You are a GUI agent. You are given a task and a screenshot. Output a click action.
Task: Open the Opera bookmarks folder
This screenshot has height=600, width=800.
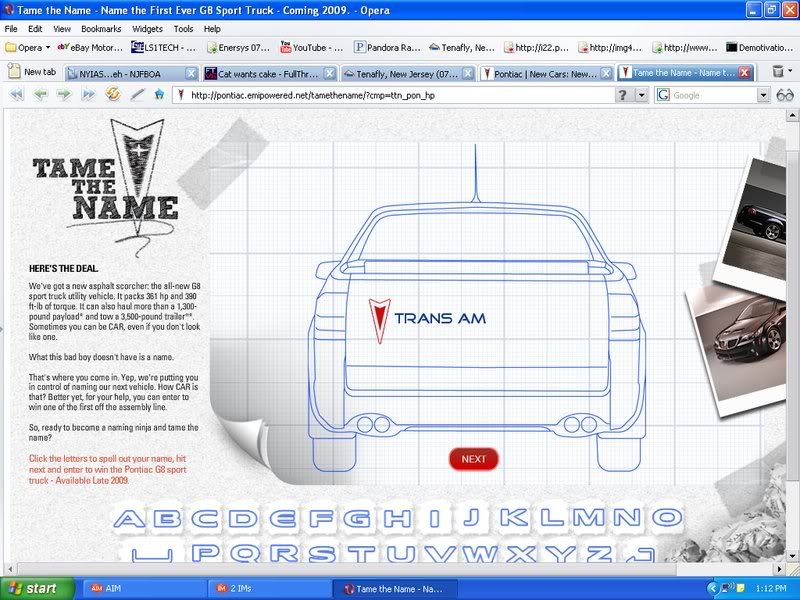[28, 47]
